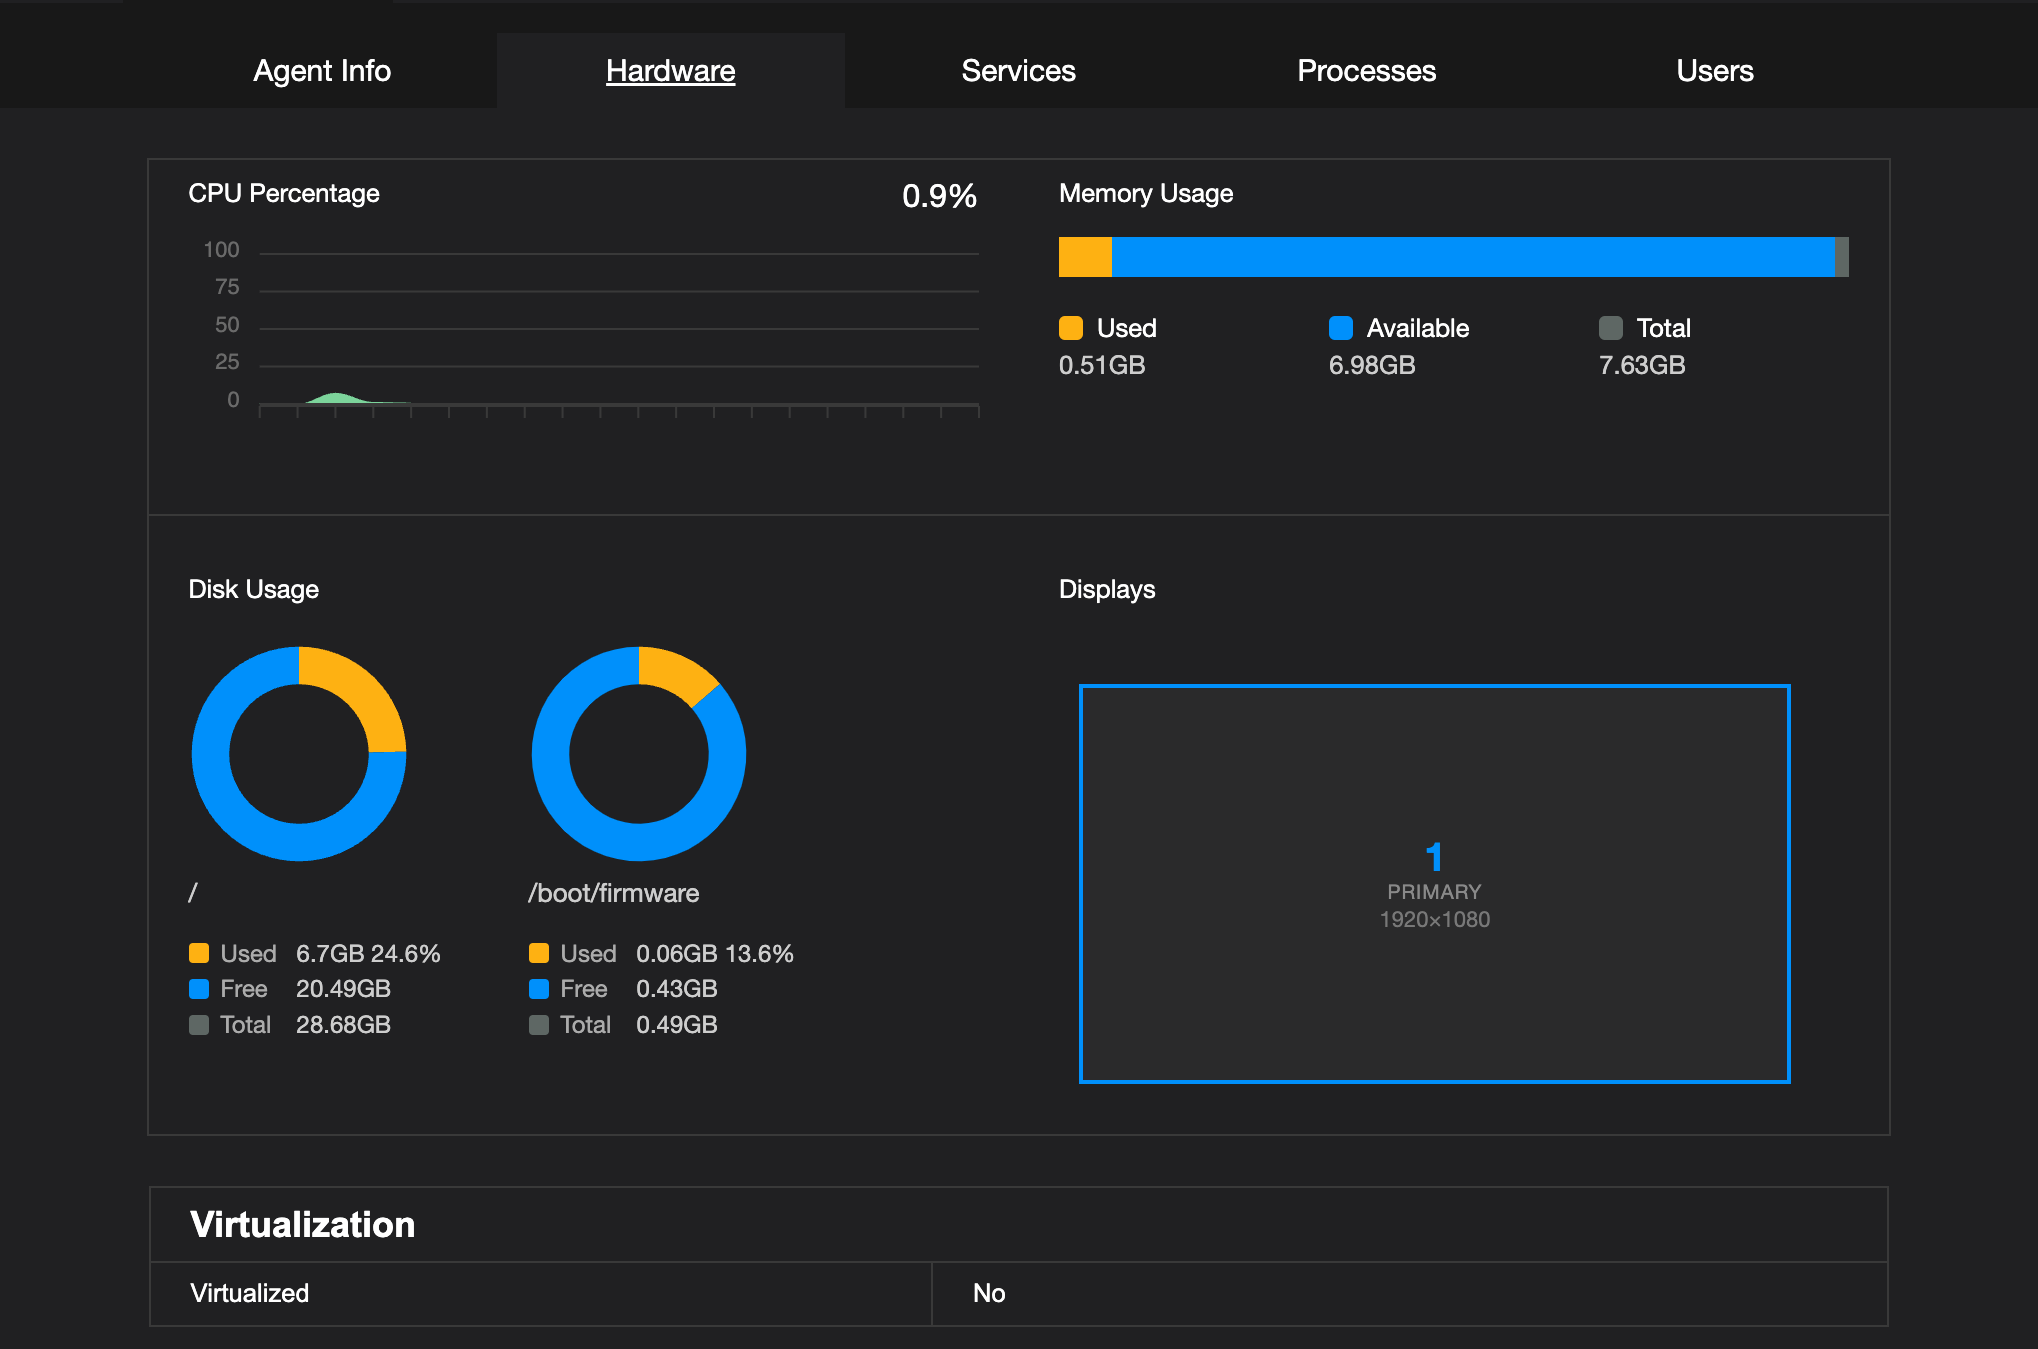Screen dimensions: 2038x1349
Task: Click the Memory Usage heading
Action: click(x=1146, y=193)
